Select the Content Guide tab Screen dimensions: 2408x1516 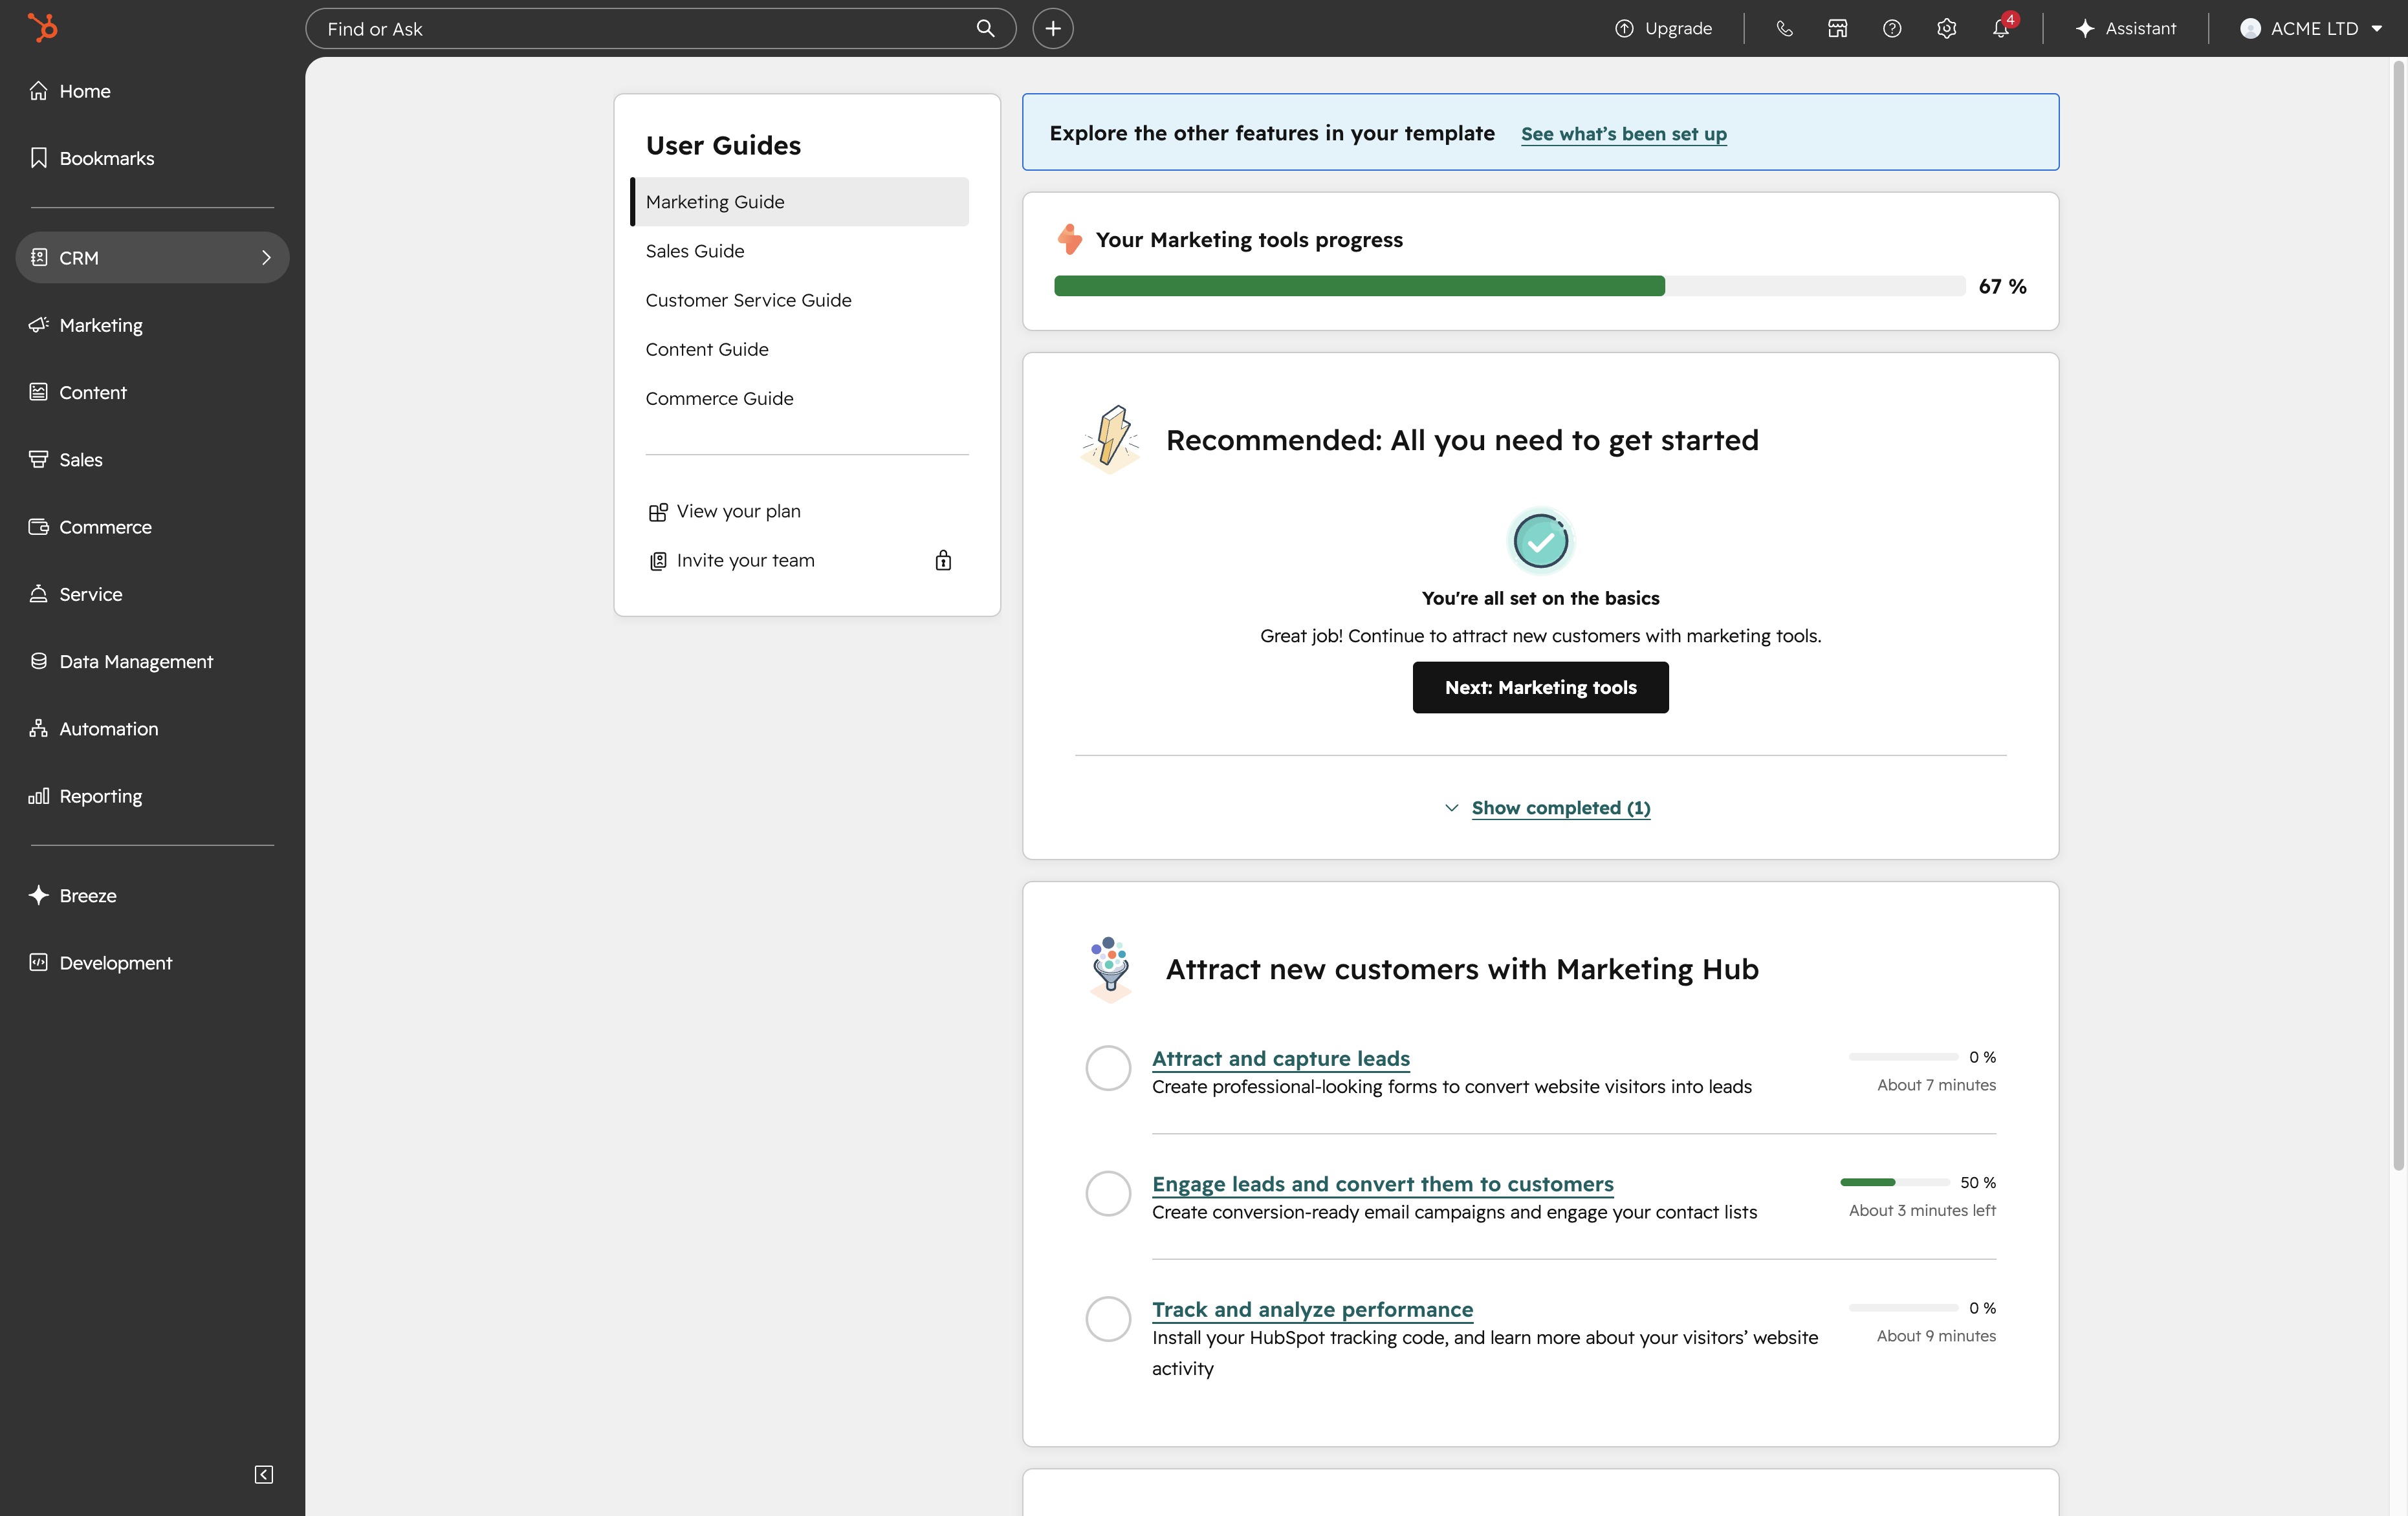[800, 349]
